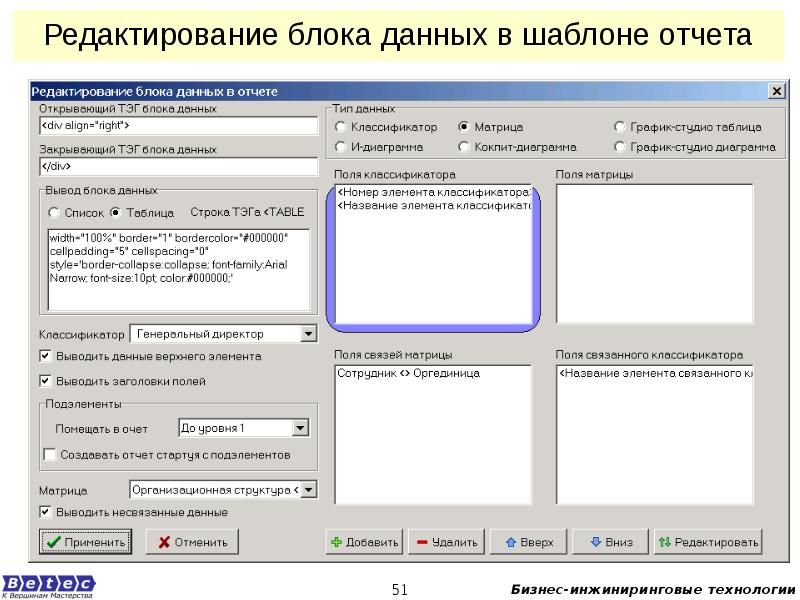The image size is (800, 600).
Task: Click the red minus Delete icon
Action: point(422,542)
